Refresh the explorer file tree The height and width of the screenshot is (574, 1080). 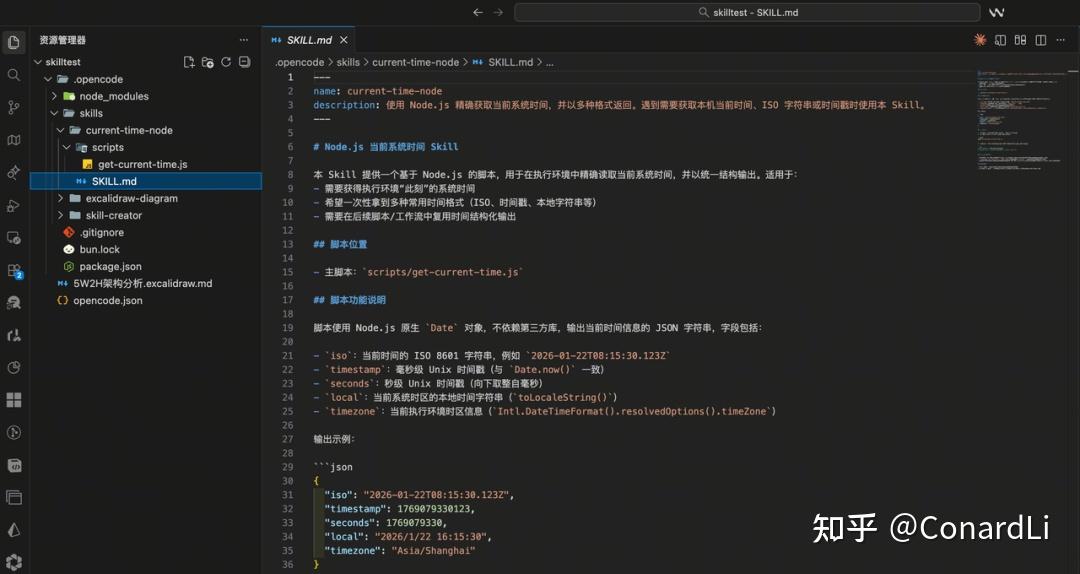226,62
